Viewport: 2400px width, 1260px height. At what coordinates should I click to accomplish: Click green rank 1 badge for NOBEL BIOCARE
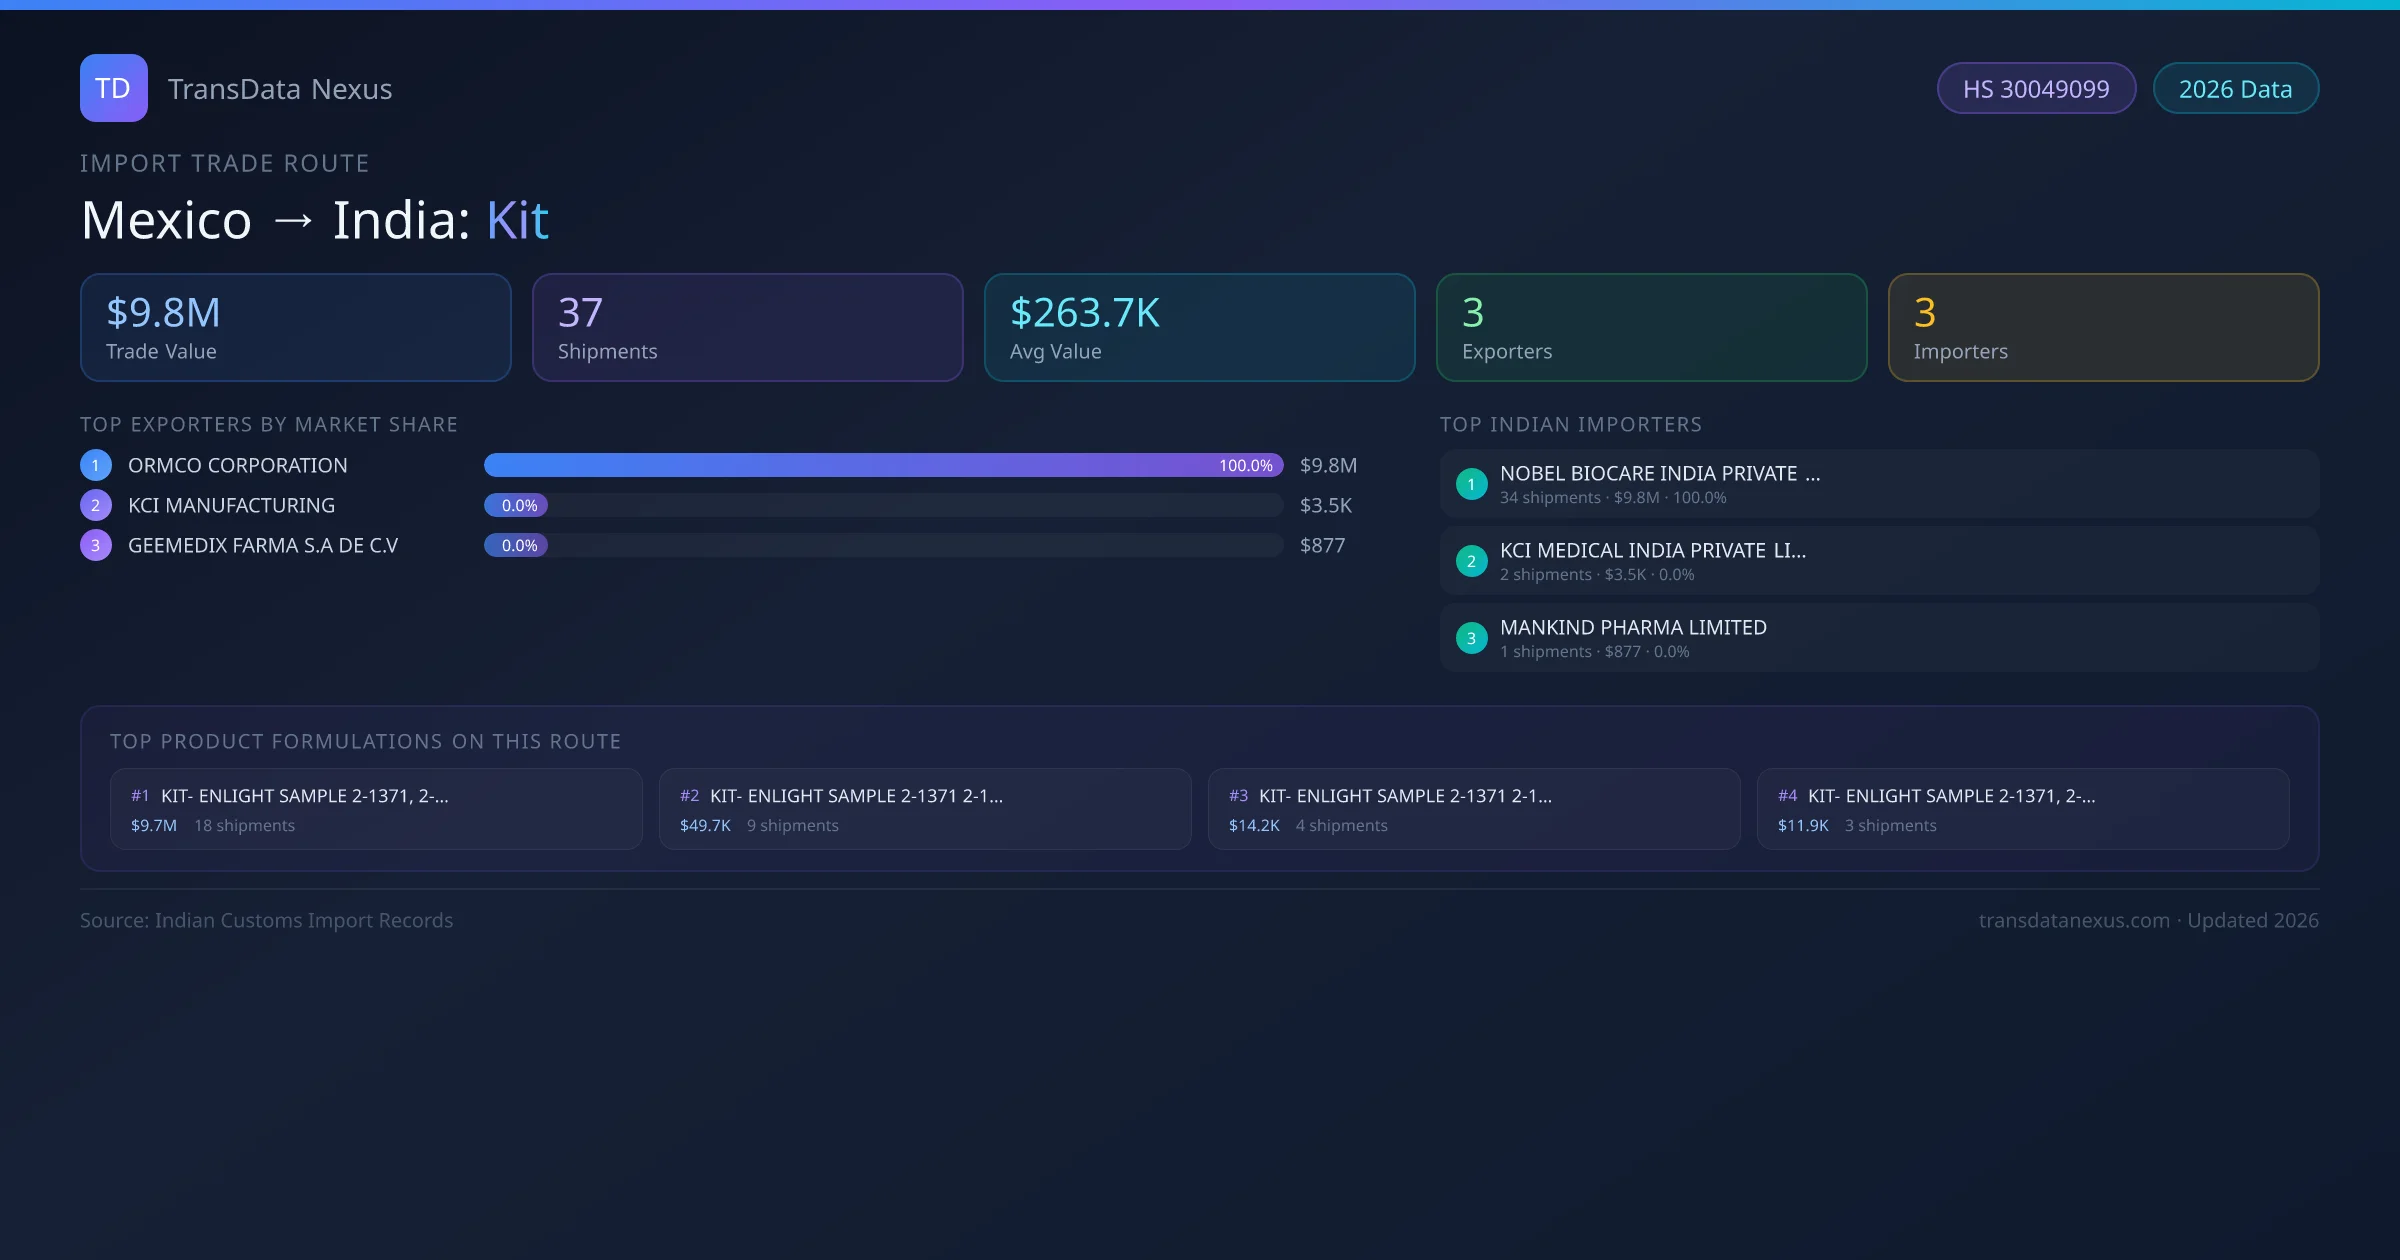click(1471, 484)
